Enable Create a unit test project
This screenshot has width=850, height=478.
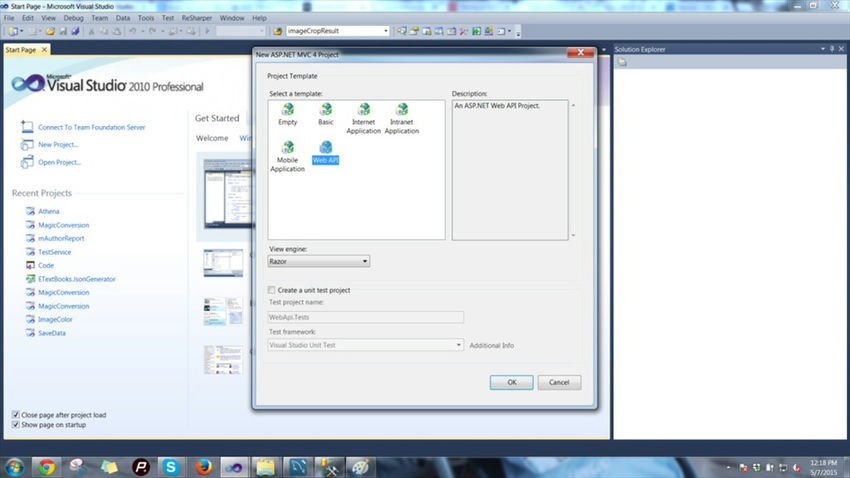coord(272,290)
